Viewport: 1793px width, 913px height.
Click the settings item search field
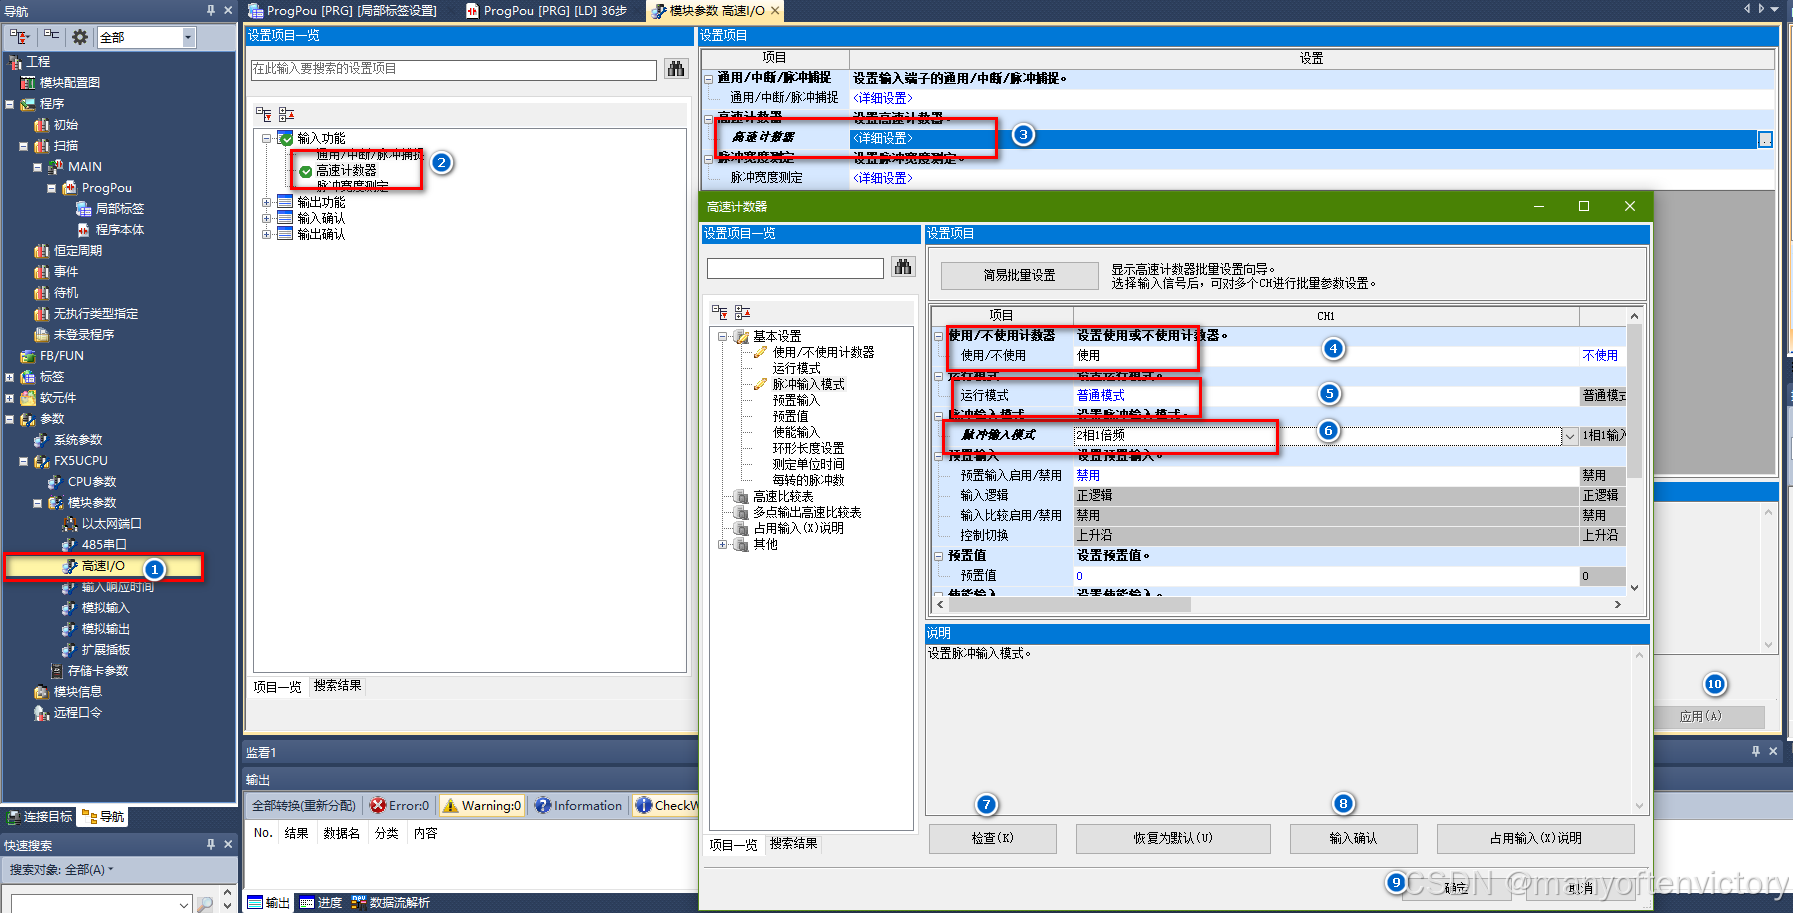tap(454, 69)
